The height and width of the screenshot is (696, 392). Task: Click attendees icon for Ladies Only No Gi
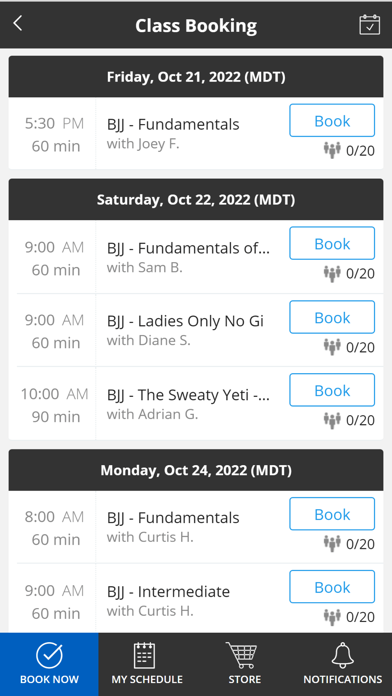tap(332, 347)
